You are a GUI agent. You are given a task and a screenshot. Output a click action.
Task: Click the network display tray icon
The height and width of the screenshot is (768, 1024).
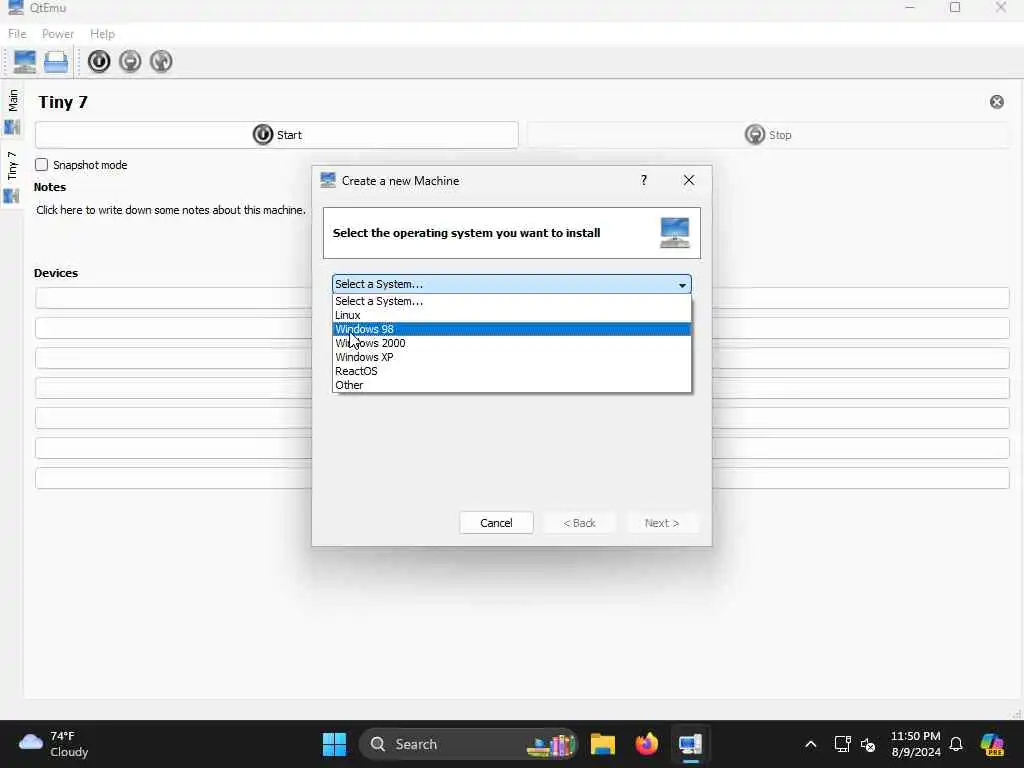[x=842, y=744]
